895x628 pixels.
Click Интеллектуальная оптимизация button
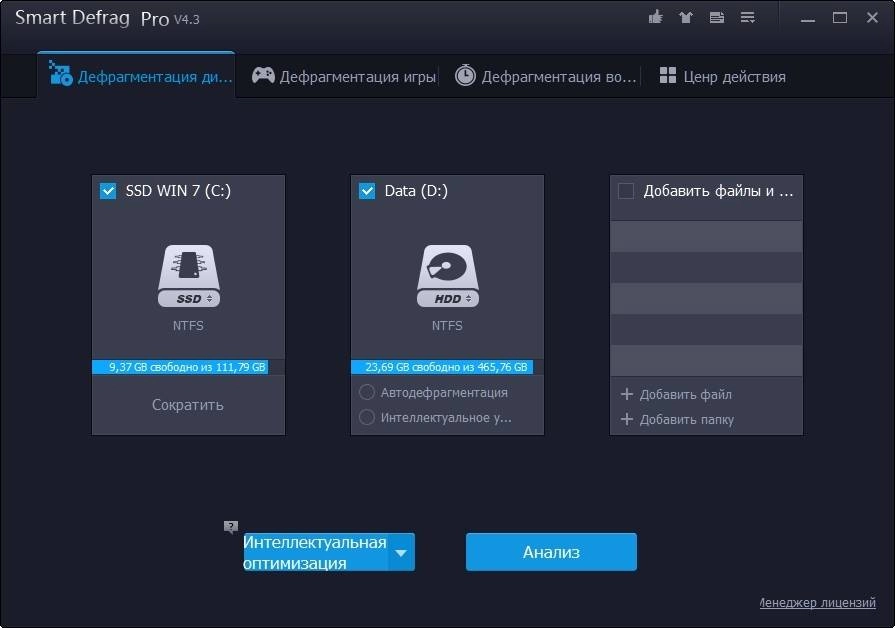point(315,552)
